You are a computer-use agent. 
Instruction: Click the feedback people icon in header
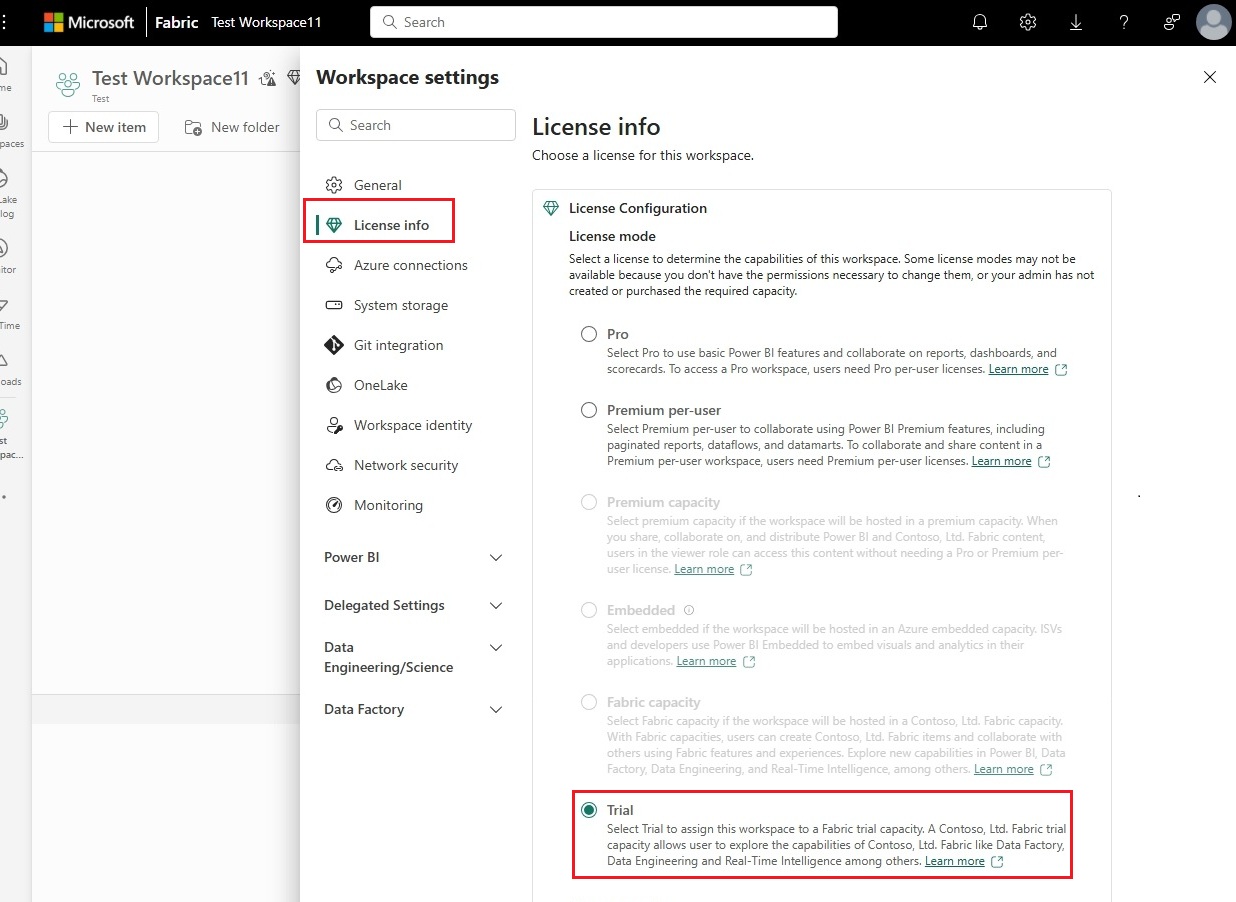point(1172,22)
